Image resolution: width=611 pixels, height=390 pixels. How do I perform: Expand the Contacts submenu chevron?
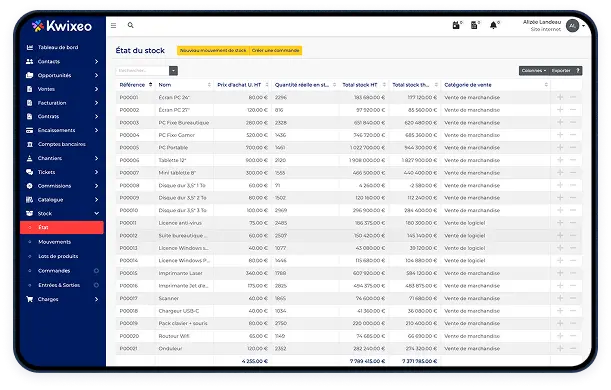point(96,62)
